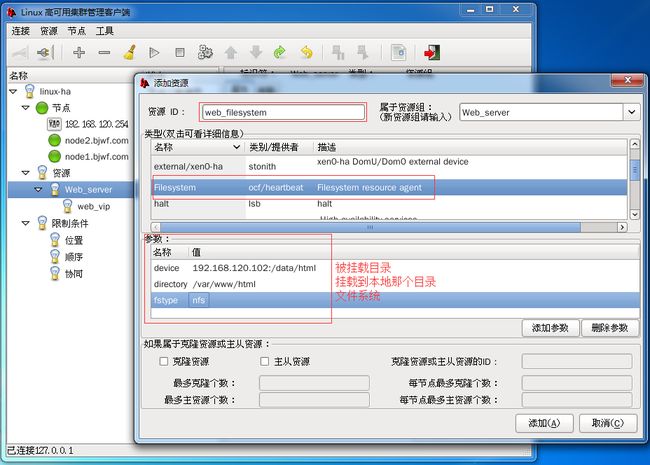This screenshot has width=650, height=465.
Task: Open the 节点 menu
Action: (77, 31)
